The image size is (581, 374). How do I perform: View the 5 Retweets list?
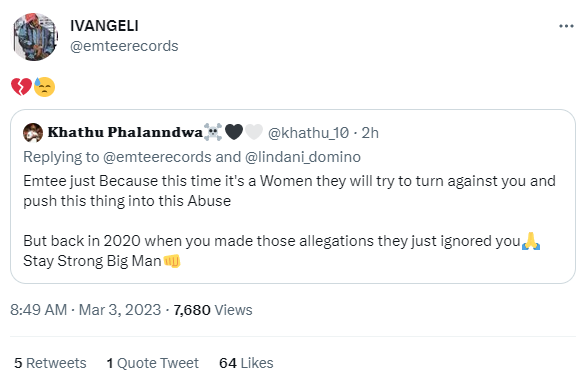point(50,363)
